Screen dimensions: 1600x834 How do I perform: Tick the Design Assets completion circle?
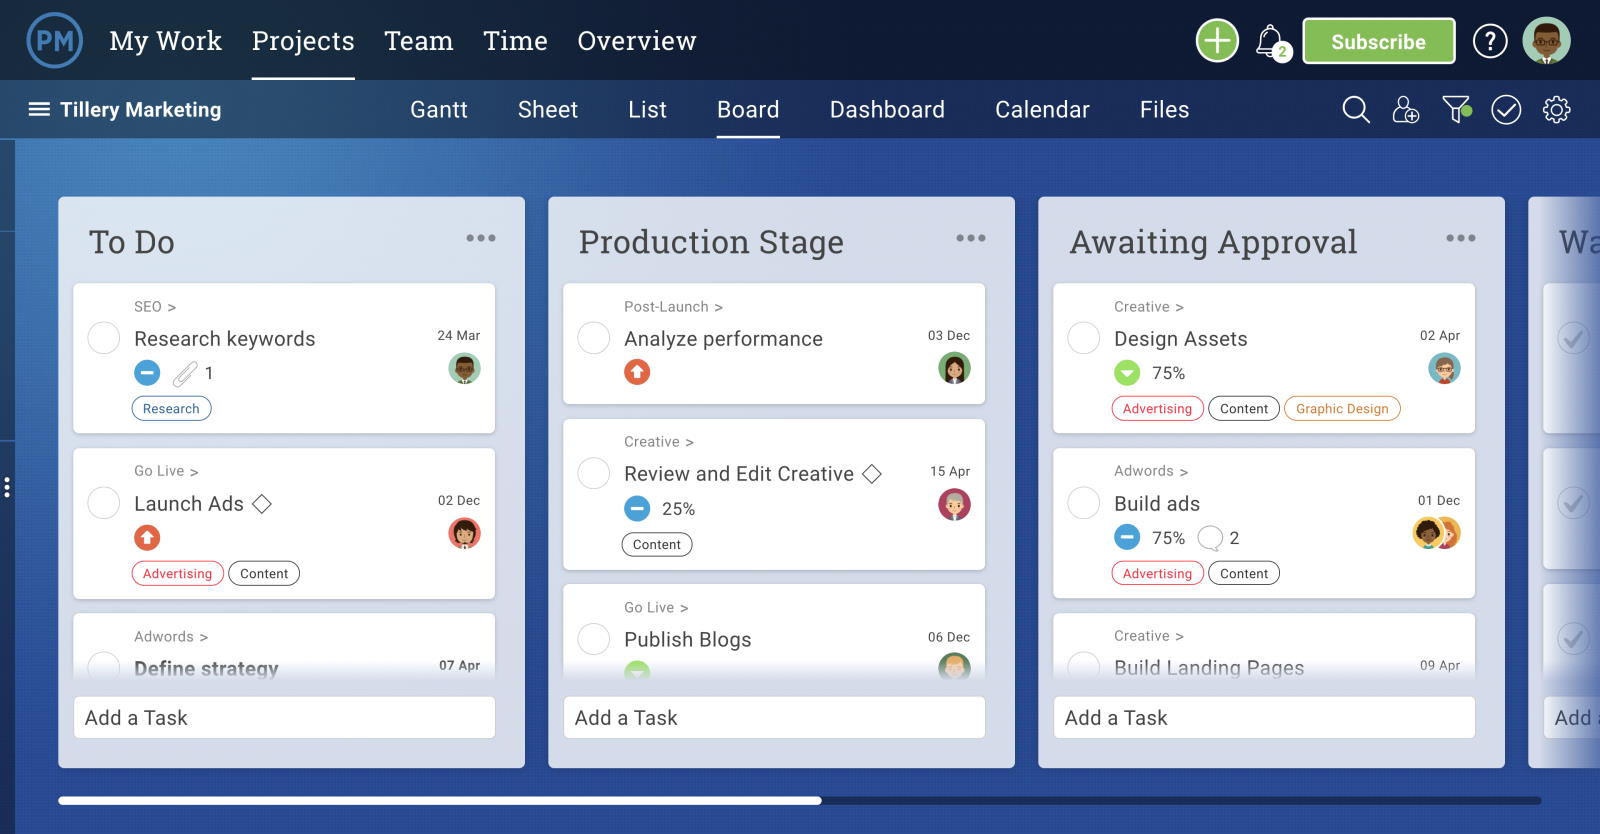tap(1084, 338)
